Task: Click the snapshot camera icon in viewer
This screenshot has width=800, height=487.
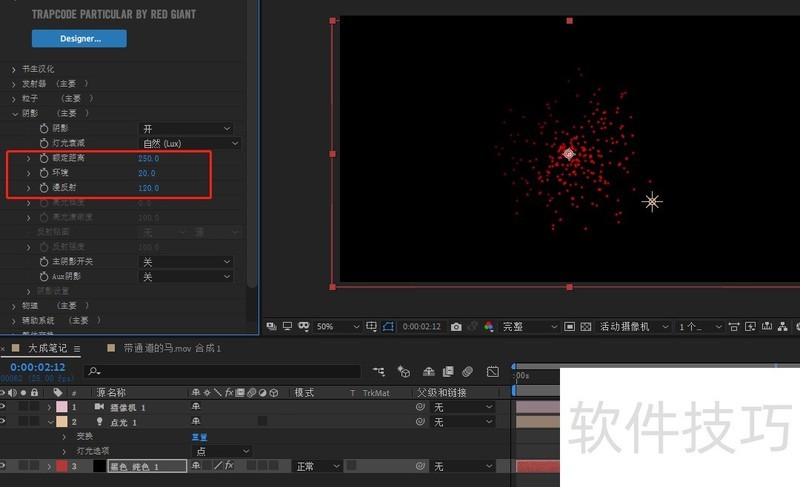Action: click(456, 327)
